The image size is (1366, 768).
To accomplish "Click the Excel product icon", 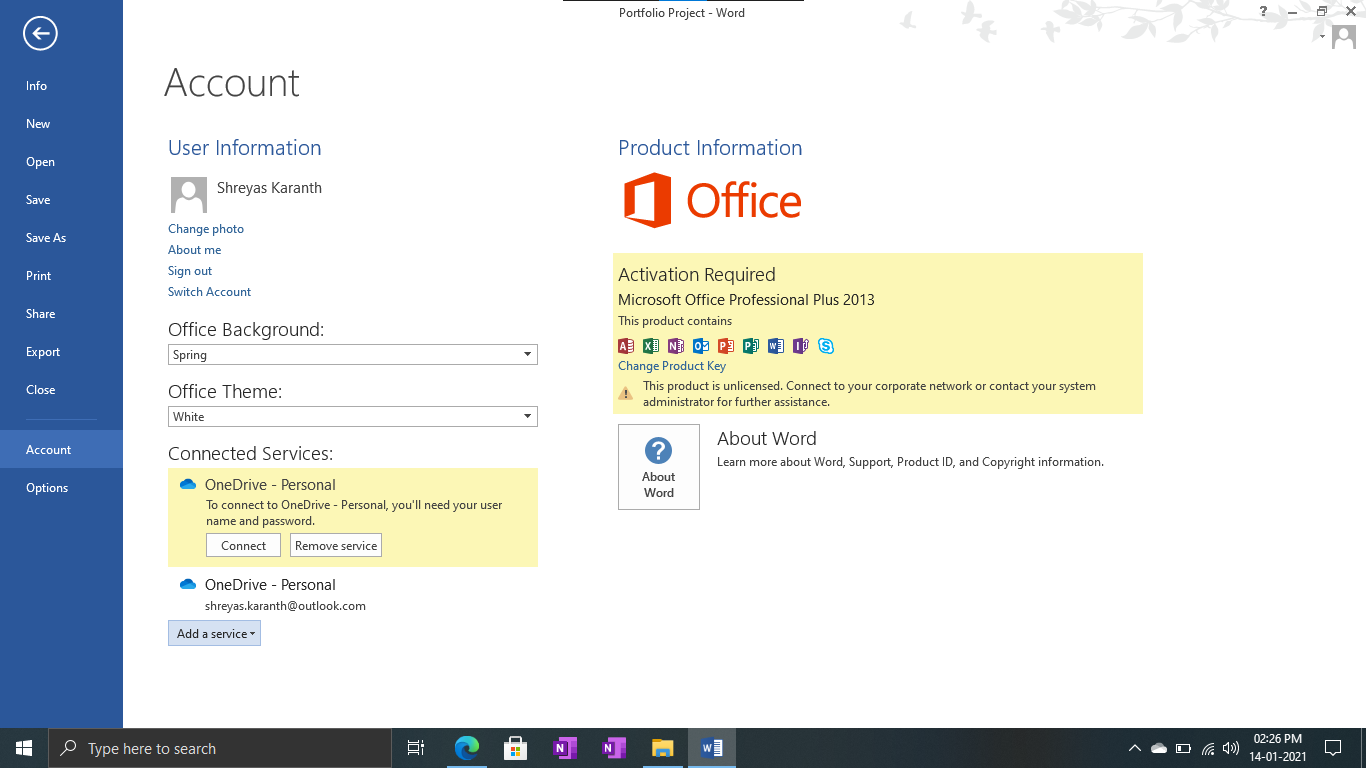I will tap(651, 346).
